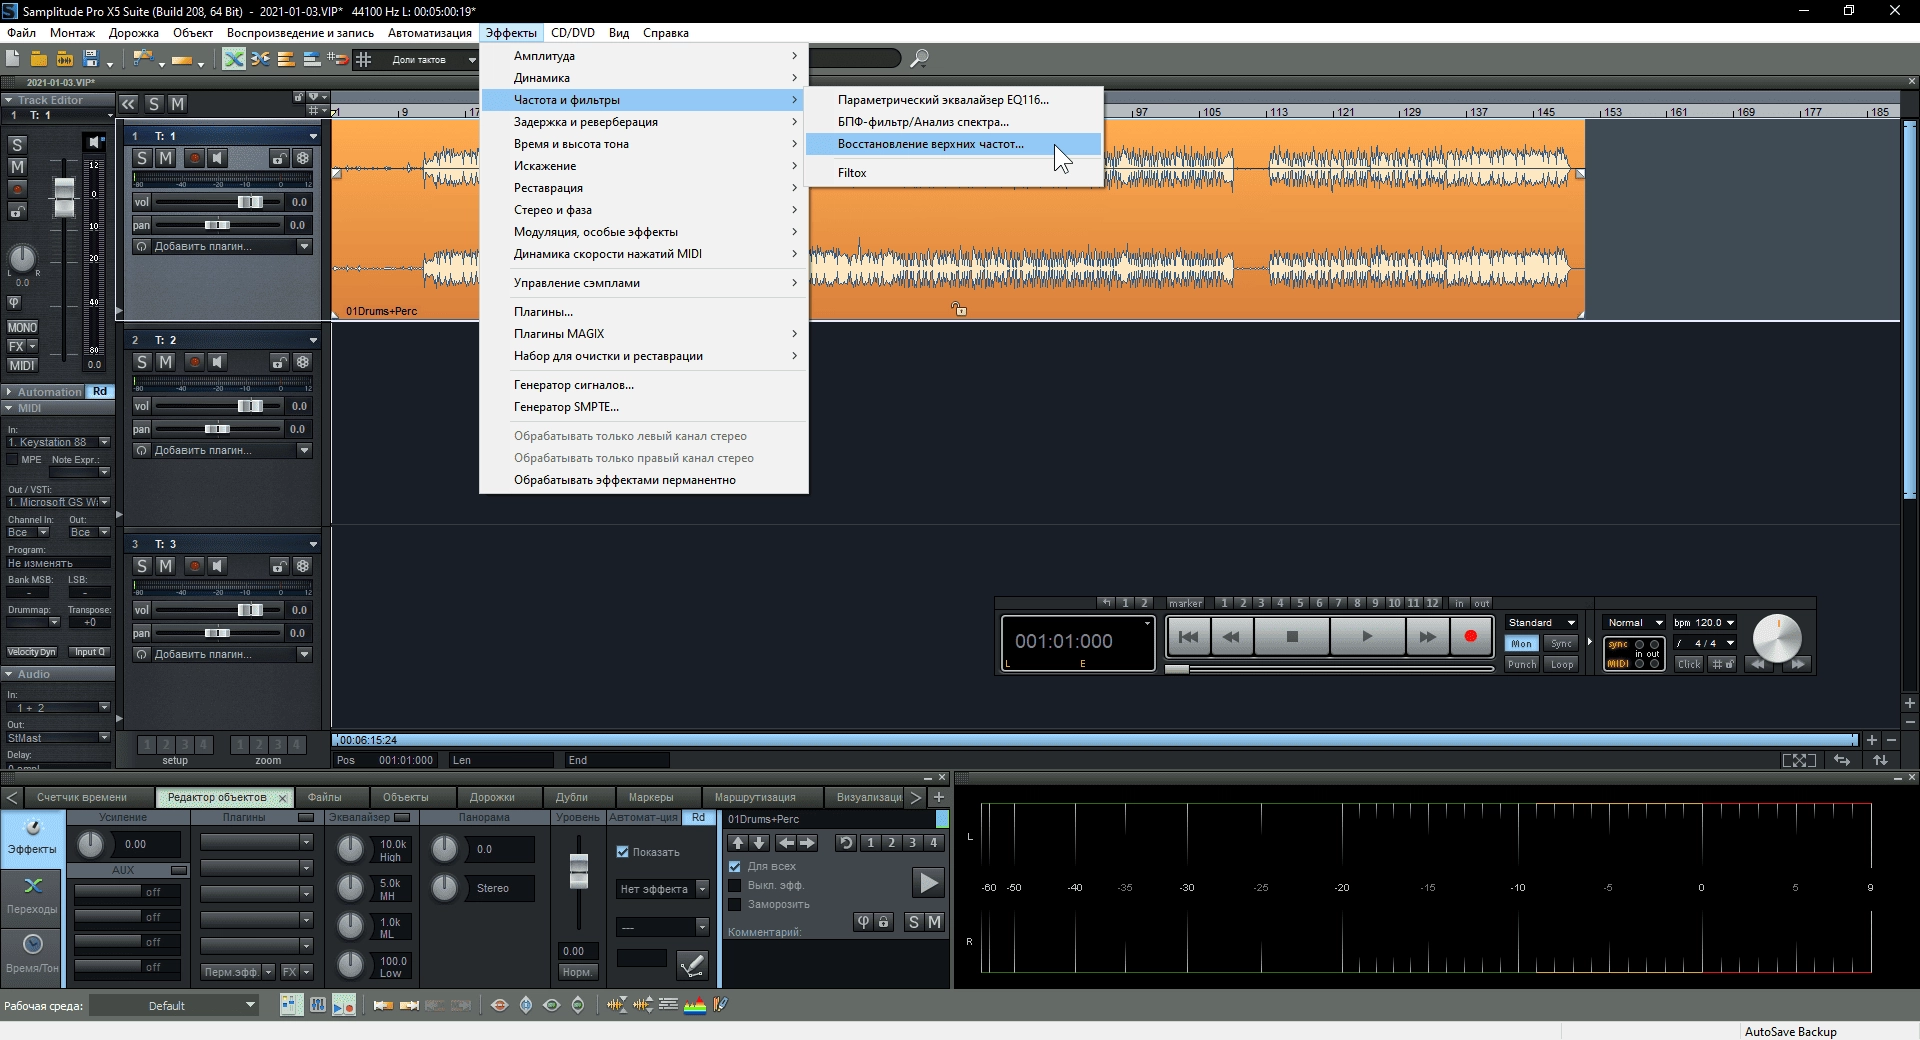Open search with the magnifying glass icon
Image resolution: width=1920 pixels, height=1040 pixels.
coord(919,59)
